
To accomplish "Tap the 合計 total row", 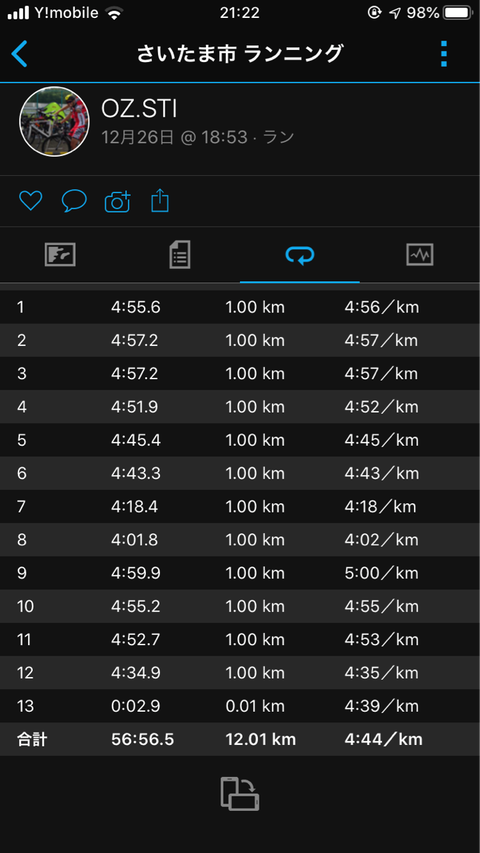I will tap(240, 739).
